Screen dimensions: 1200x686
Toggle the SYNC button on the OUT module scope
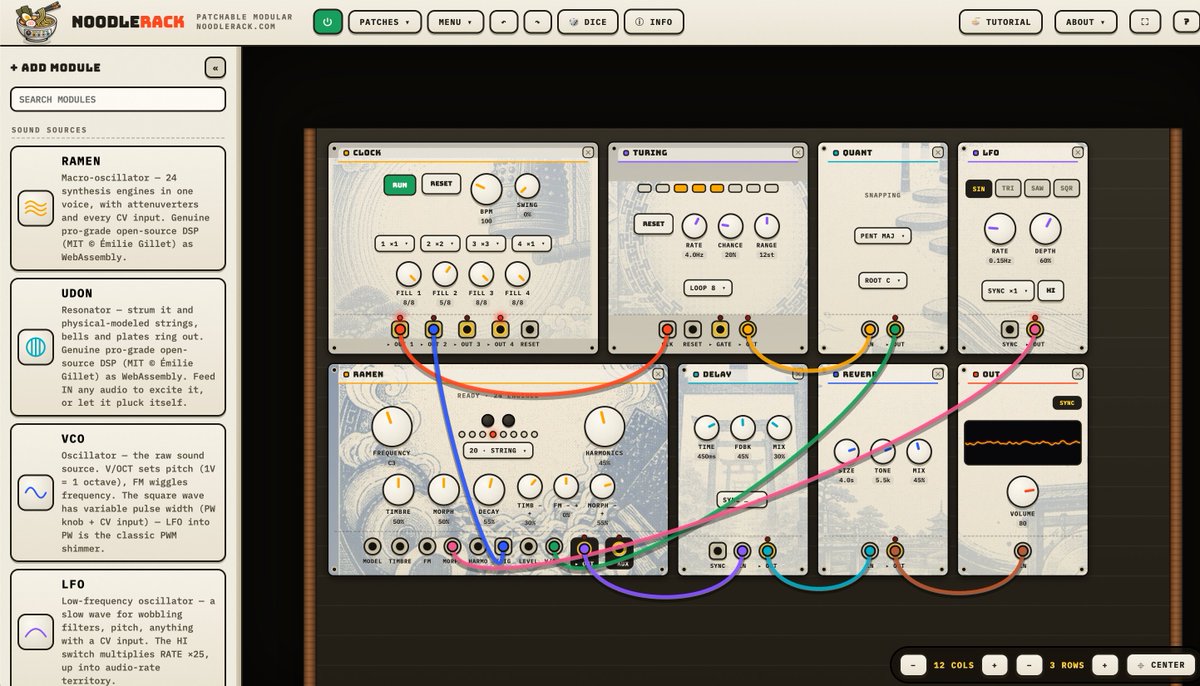coord(1066,403)
